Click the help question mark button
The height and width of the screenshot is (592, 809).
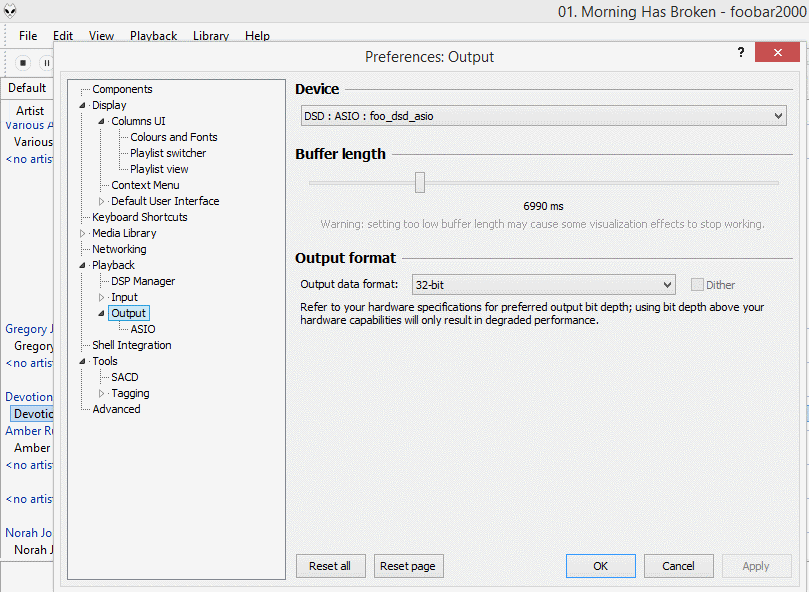[740, 53]
